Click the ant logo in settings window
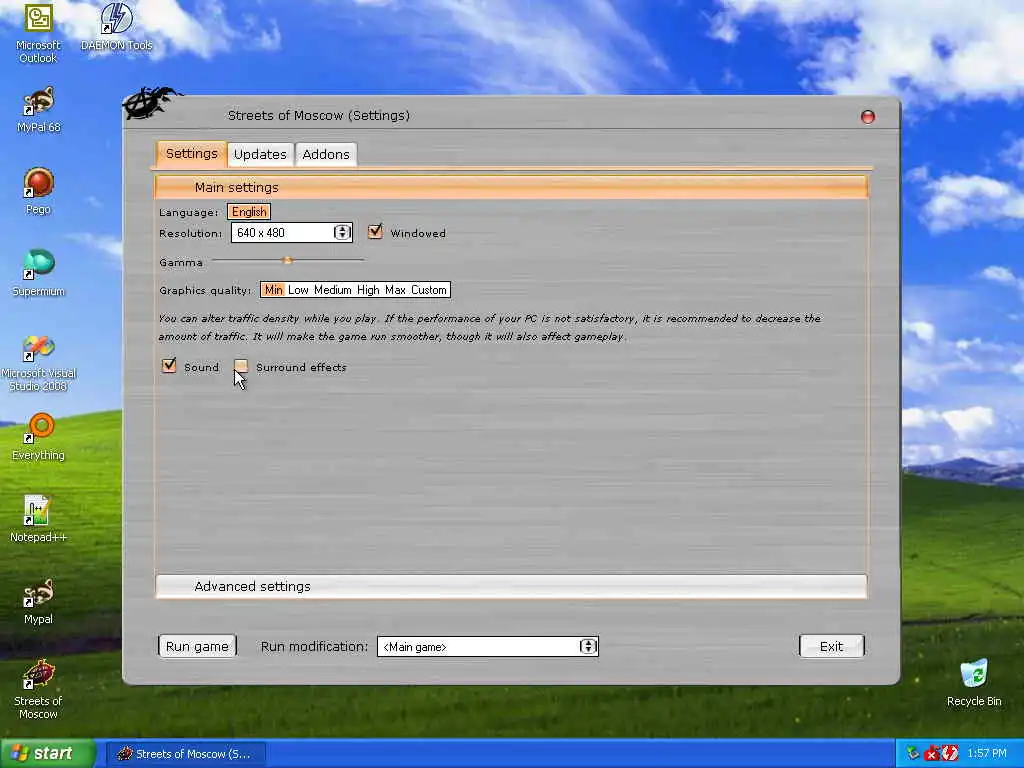1024x768 pixels. coord(151,103)
